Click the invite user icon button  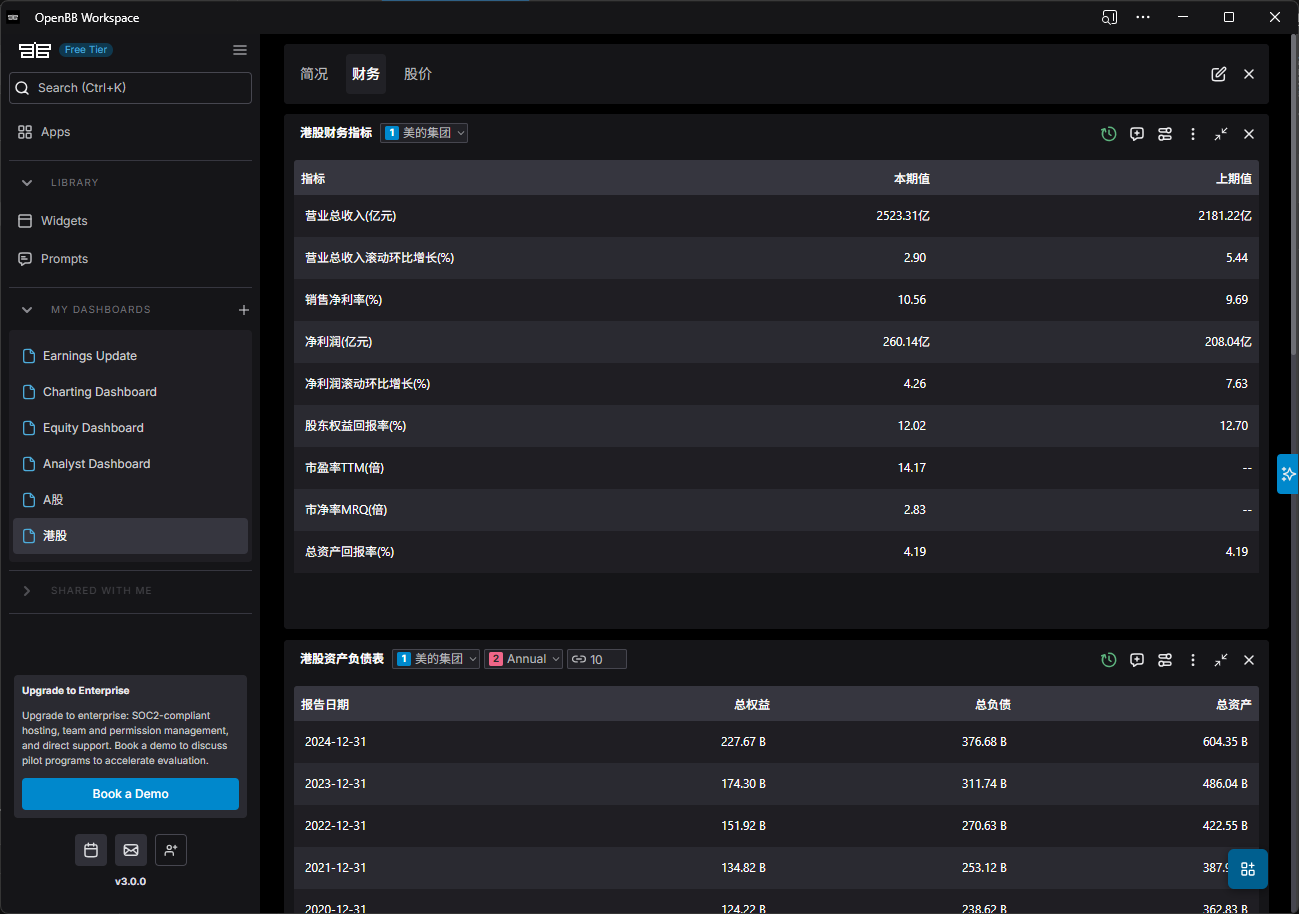pos(171,850)
